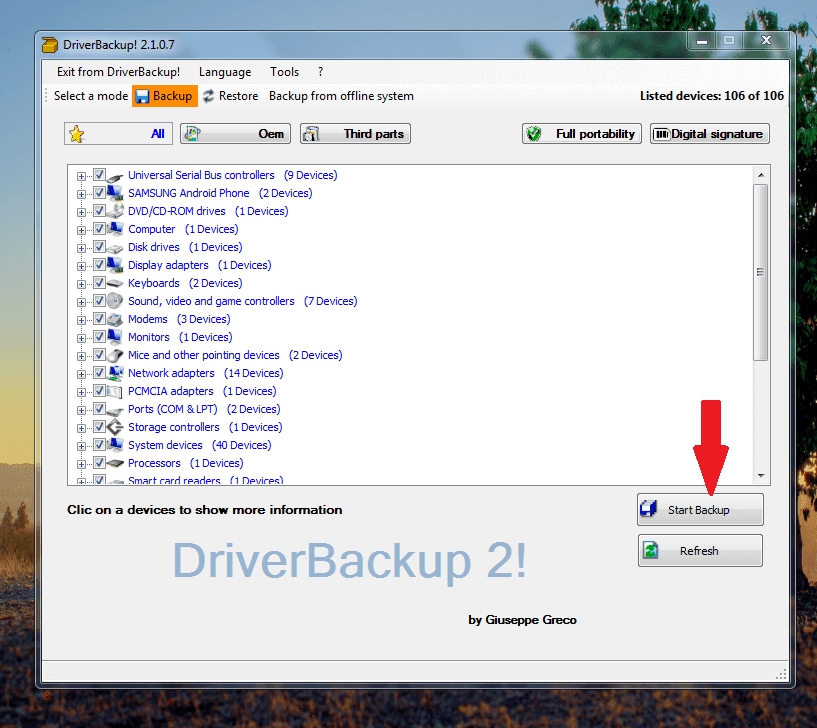Click the Restore mode arrows icon

(x=209, y=96)
